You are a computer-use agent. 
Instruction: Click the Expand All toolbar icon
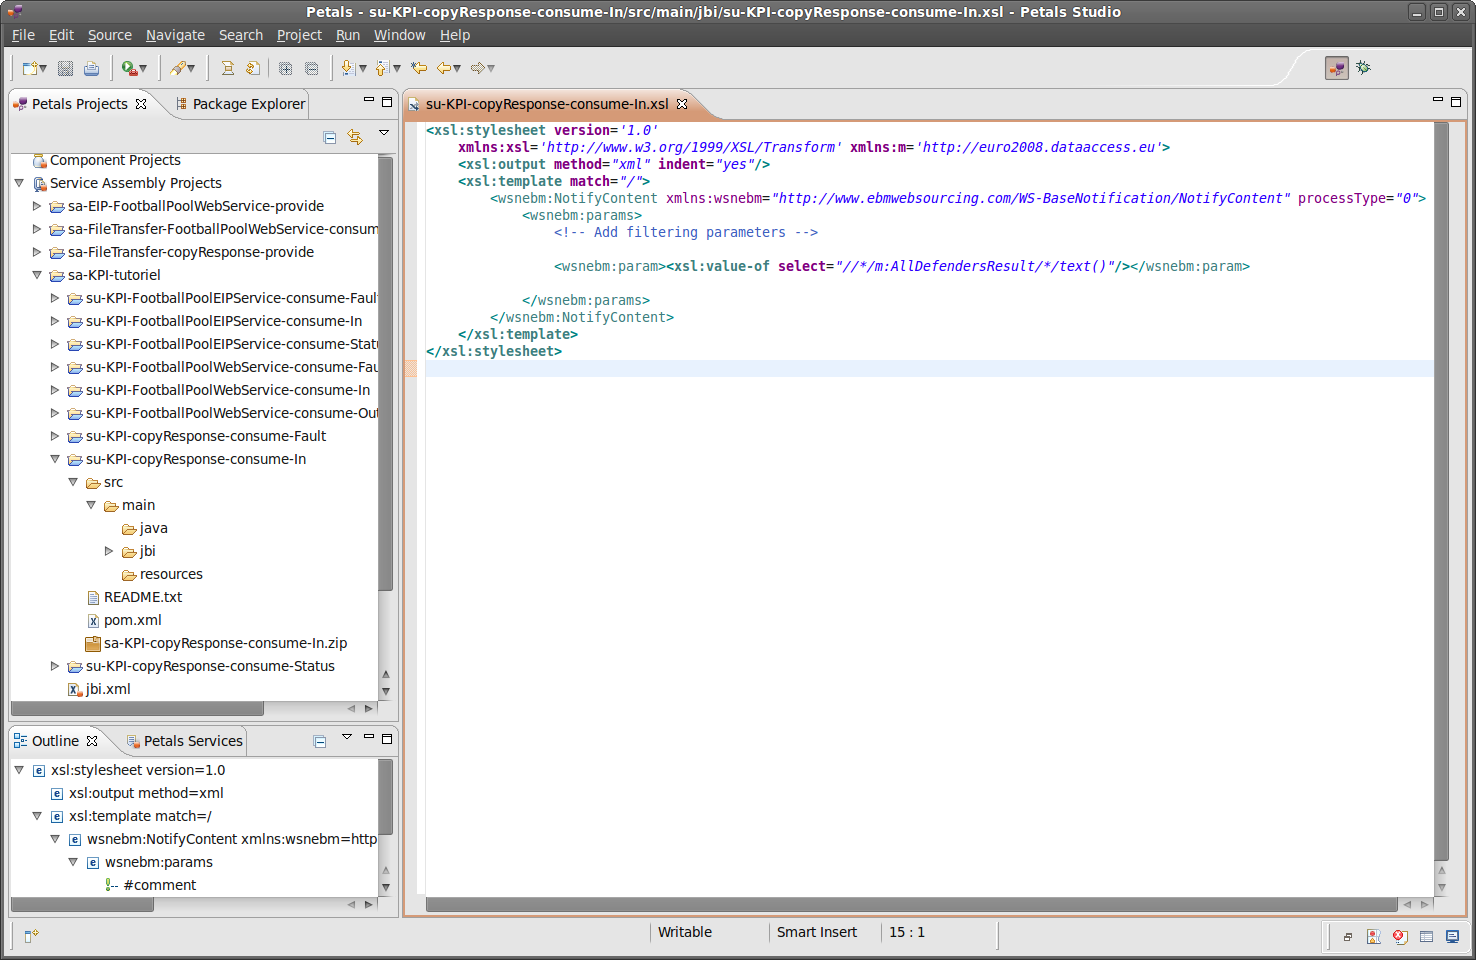click(x=285, y=68)
